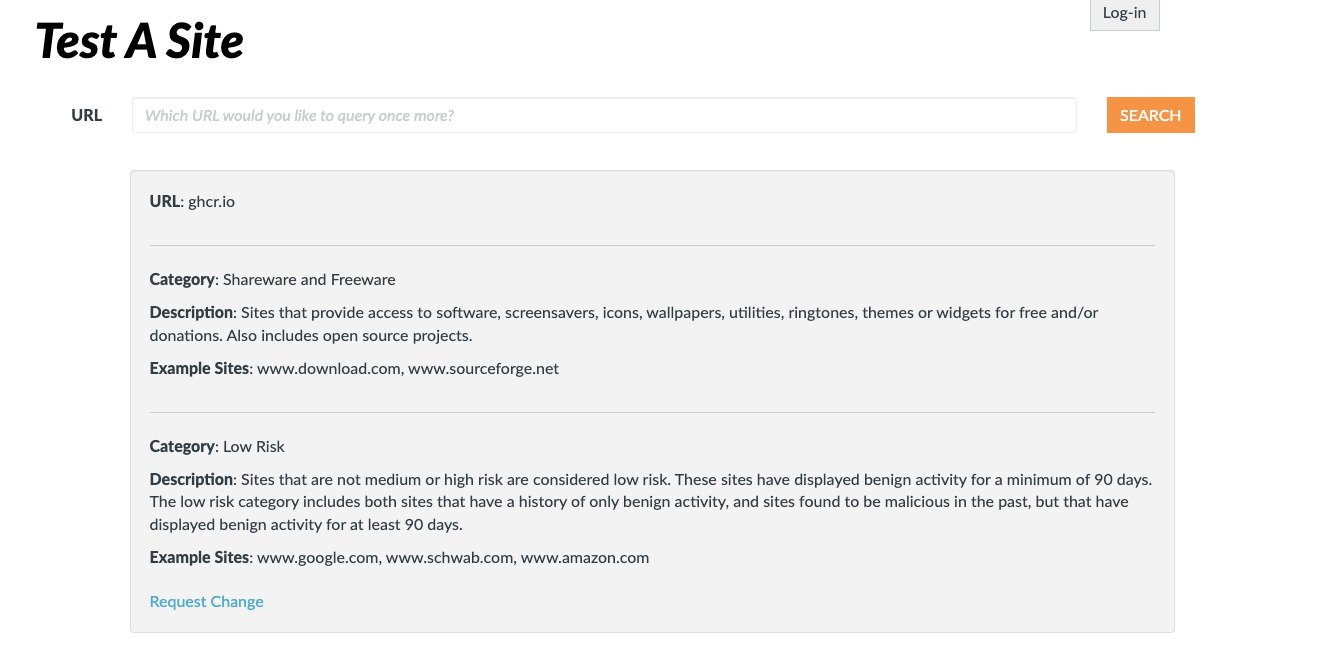Select the Low Risk description text
This screenshot has width=1330, height=651.
click(650, 500)
